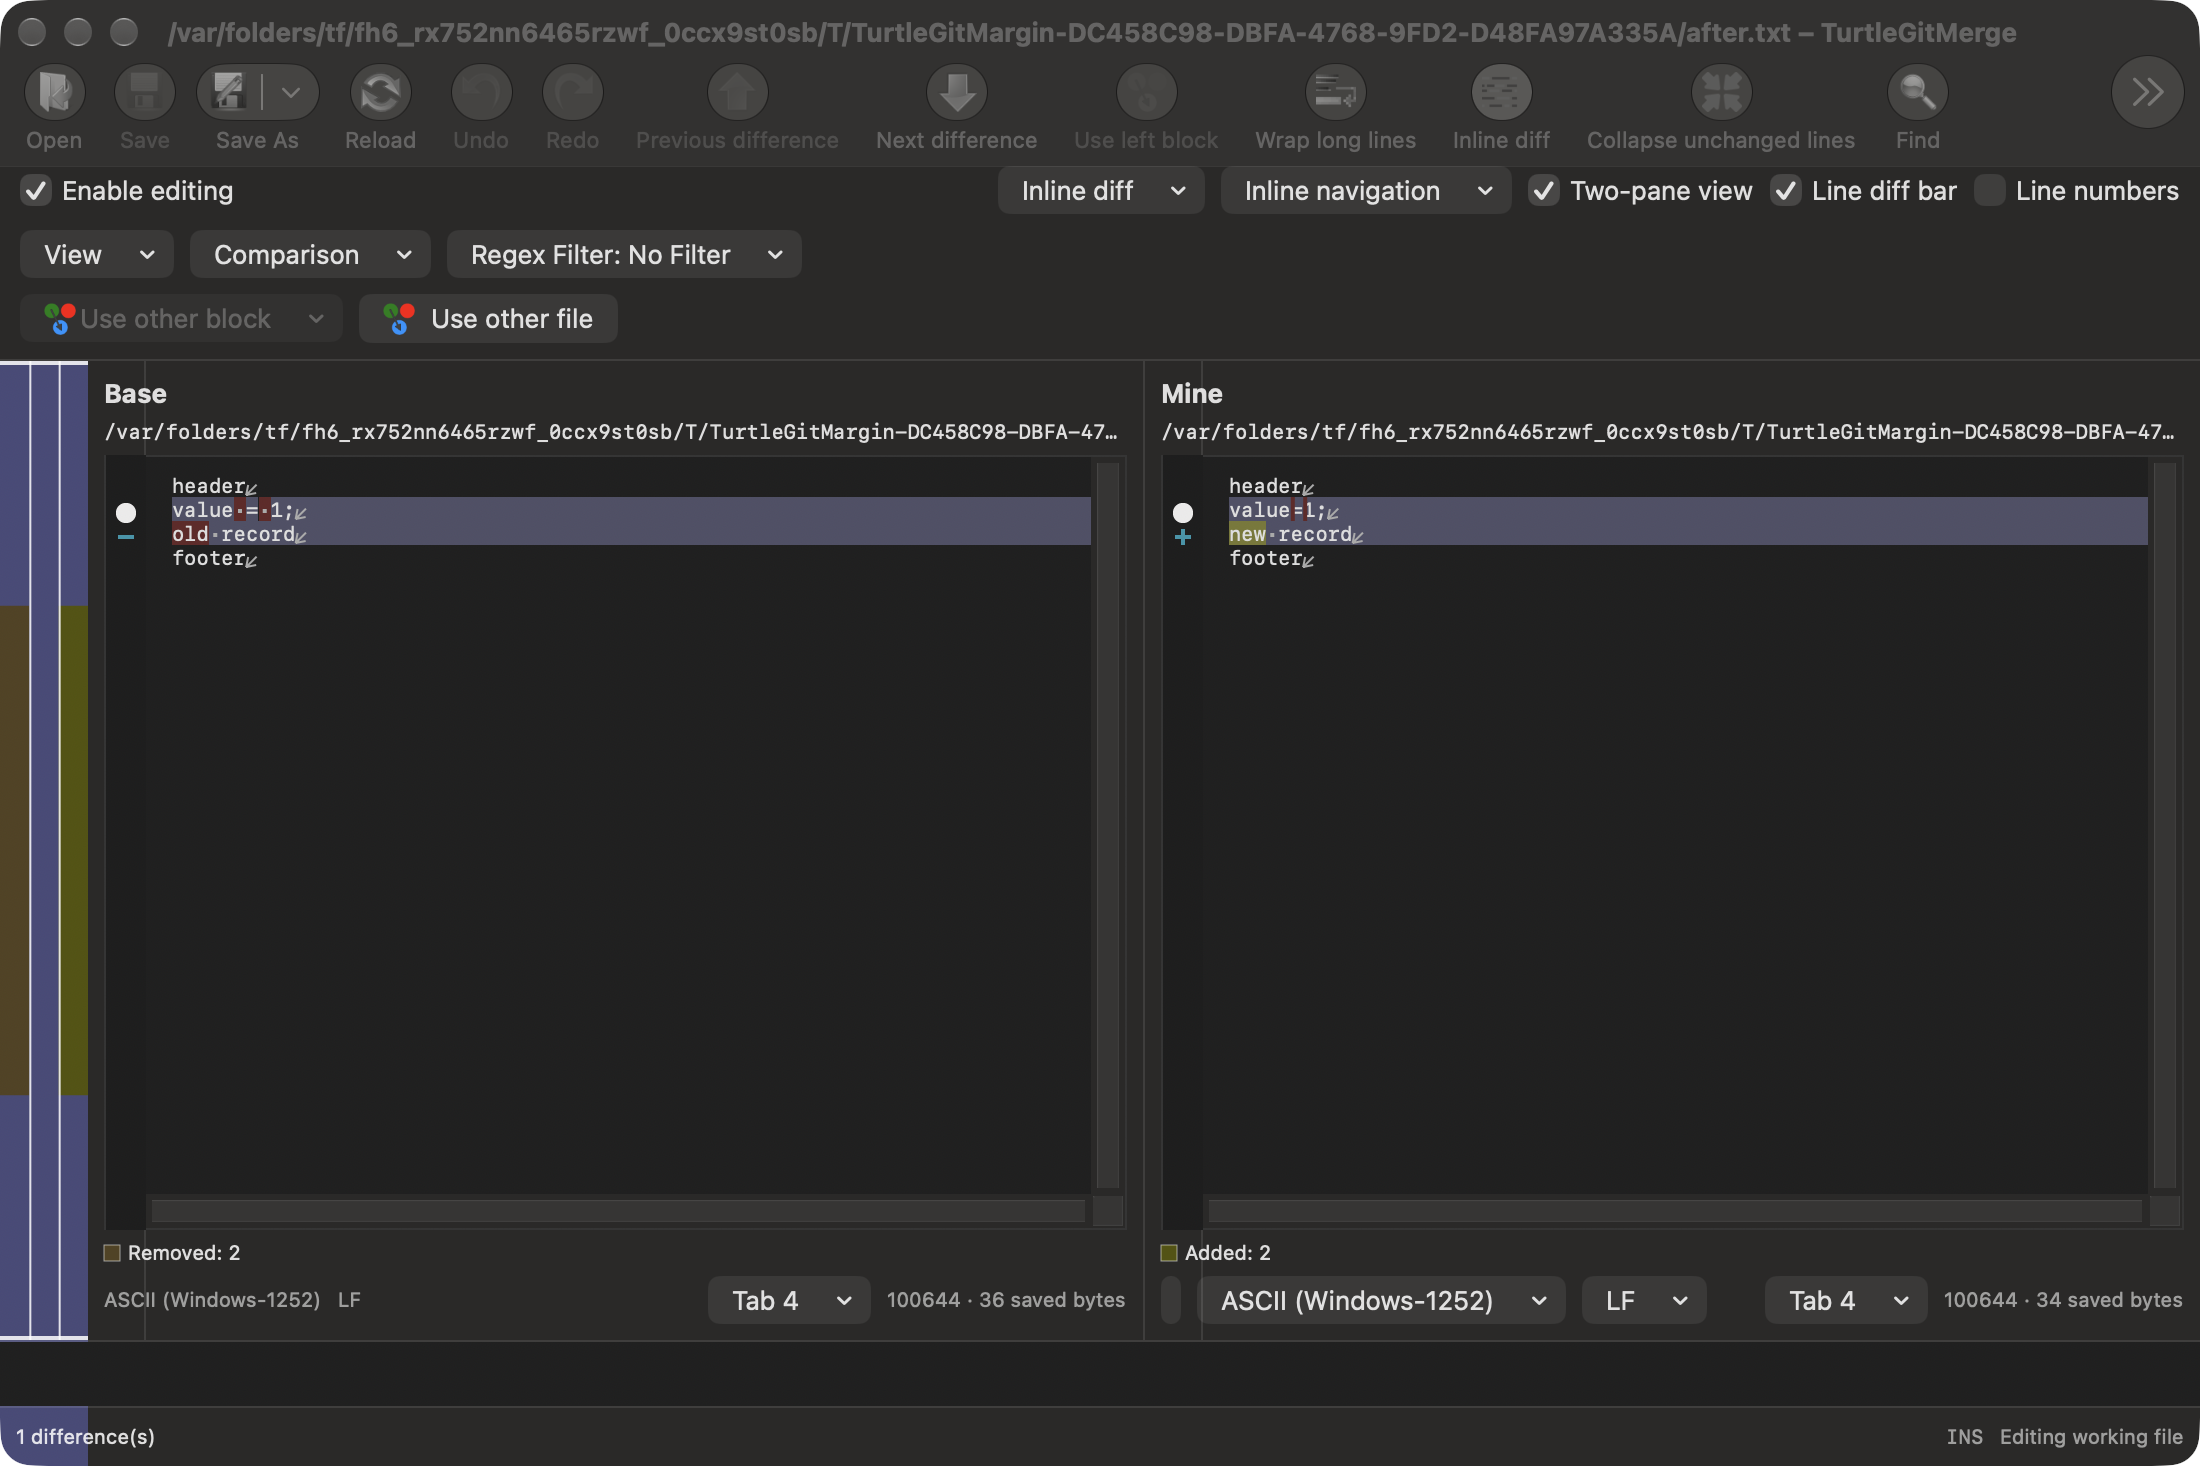The height and width of the screenshot is (1466, 2200).
Task: Open the Find tool
Action: coord(1917,93)
